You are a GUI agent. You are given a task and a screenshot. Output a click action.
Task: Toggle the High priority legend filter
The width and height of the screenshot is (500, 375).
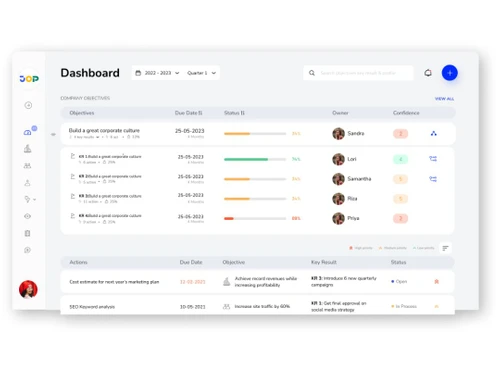361,248
